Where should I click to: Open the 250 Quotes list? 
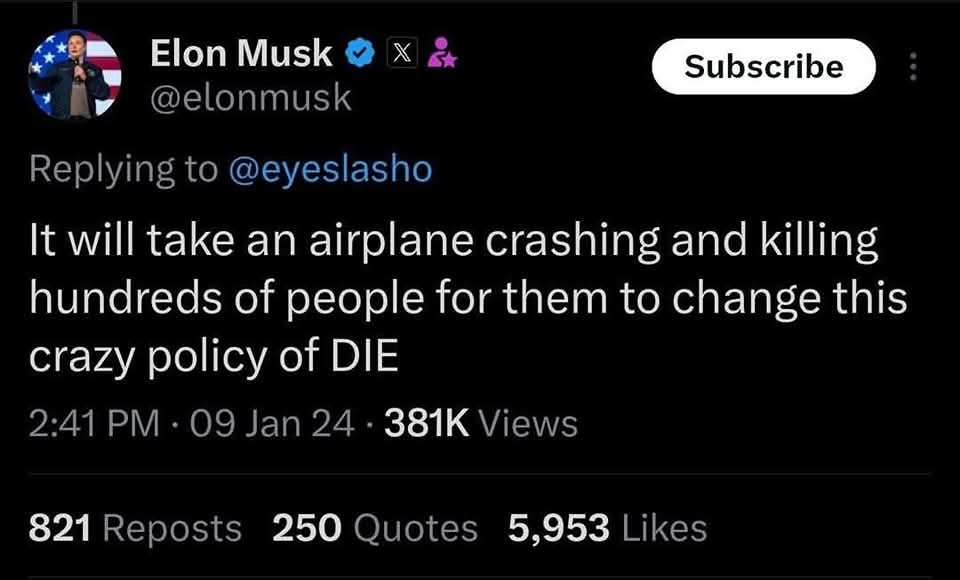point(375,528)
